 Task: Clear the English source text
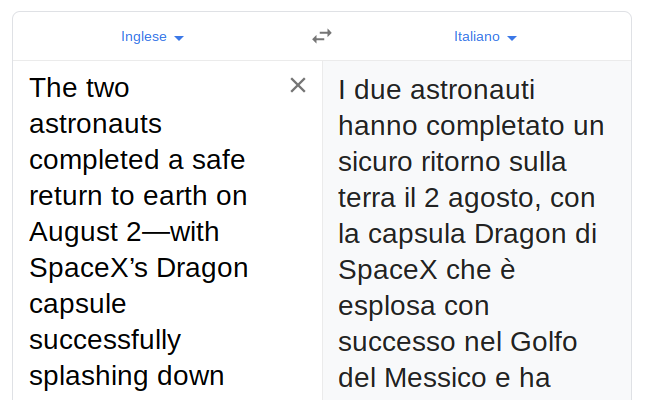point(297,86)
